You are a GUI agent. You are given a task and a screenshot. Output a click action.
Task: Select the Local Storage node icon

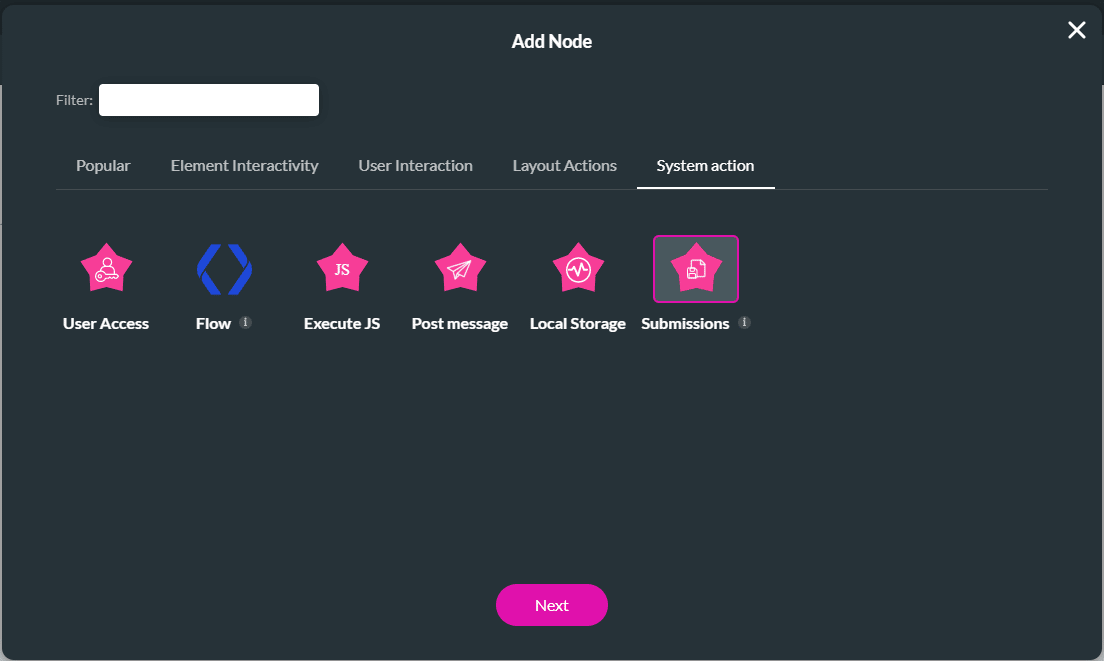[x=578, y=268]
